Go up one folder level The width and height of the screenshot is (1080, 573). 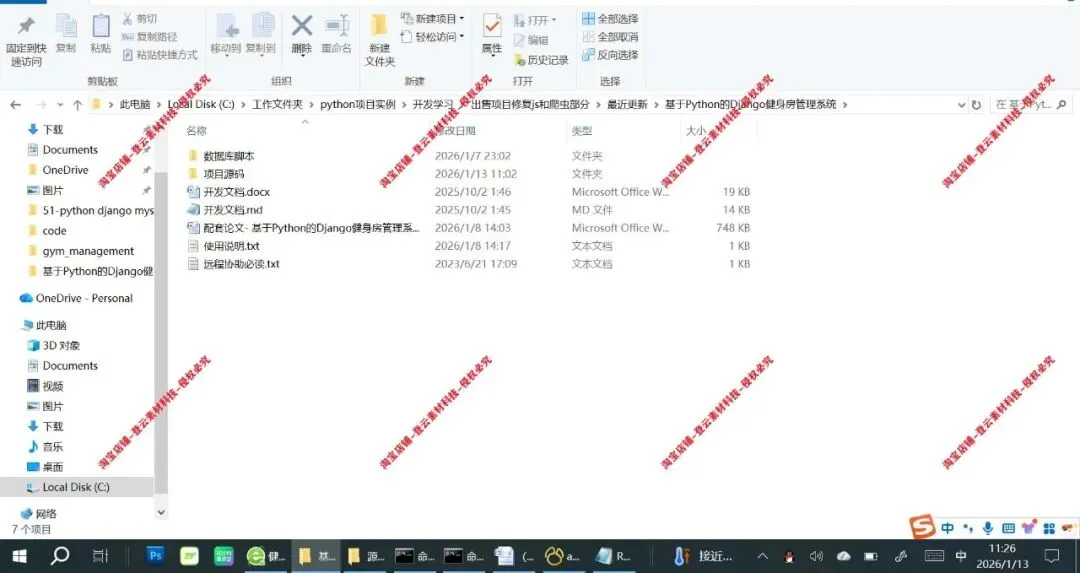(x=77, y=105)
